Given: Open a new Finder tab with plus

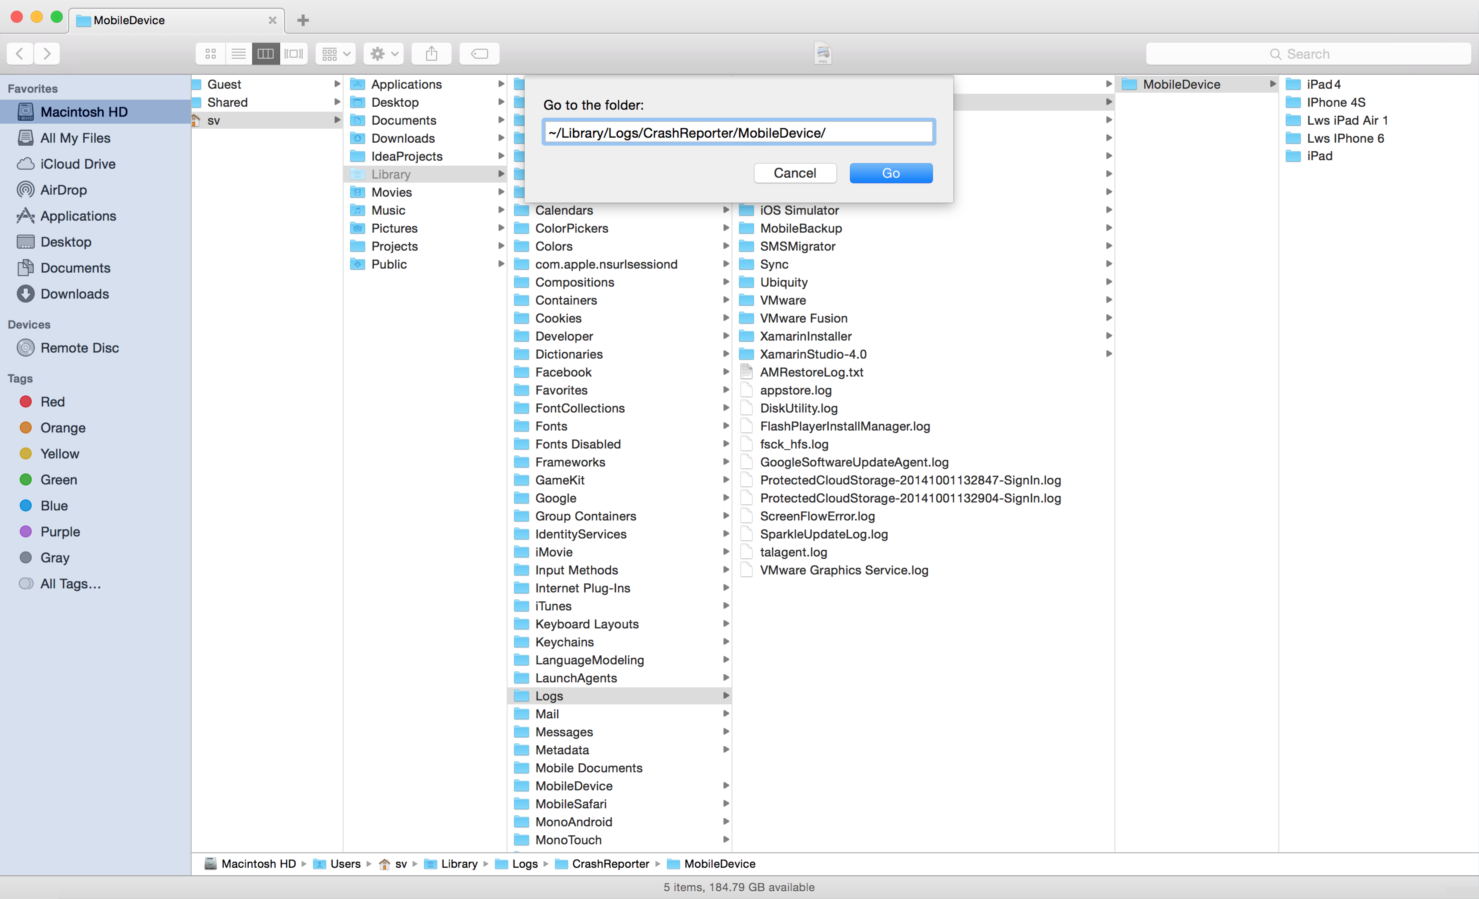Looking at the screenshot, I should (x=303, y=20).
